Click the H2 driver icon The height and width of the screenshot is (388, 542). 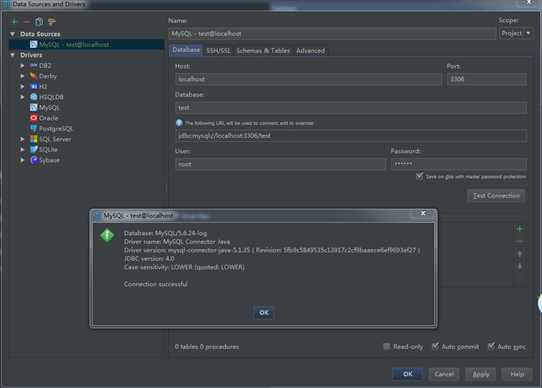34,86
